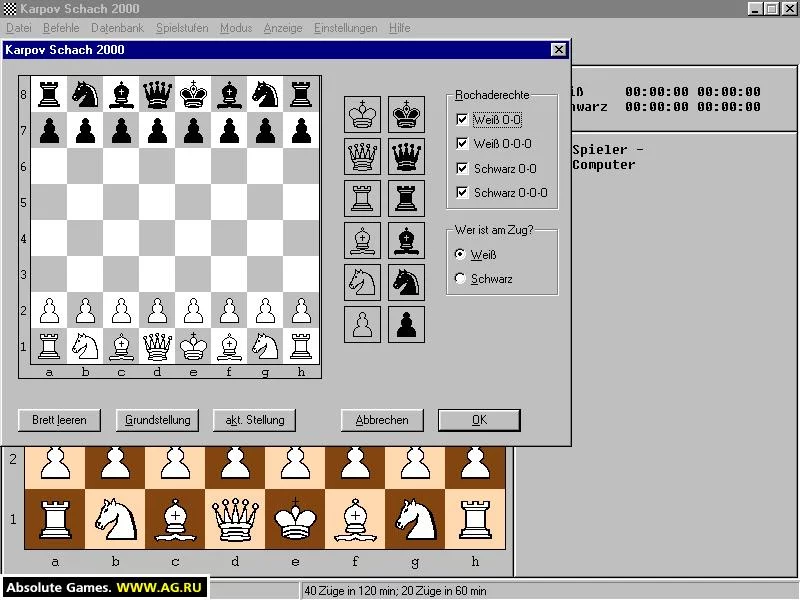Screen dimensions: 800x600
Task: Click white rook on h1 of main board
Action: click(x=476, y=519)
